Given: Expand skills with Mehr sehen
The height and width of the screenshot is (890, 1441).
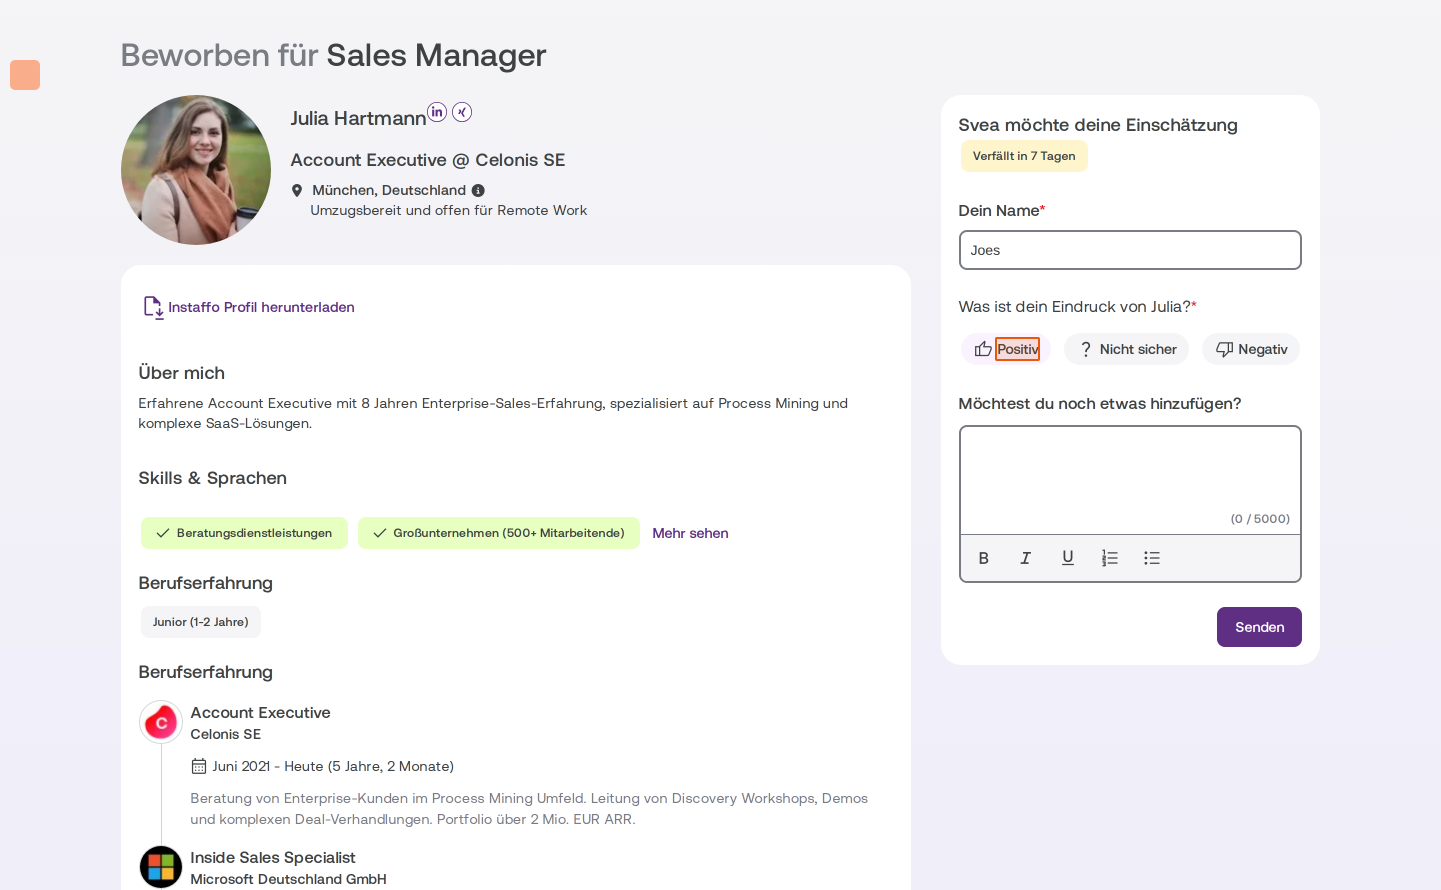Looking at the screenshot, I should 690,533.
